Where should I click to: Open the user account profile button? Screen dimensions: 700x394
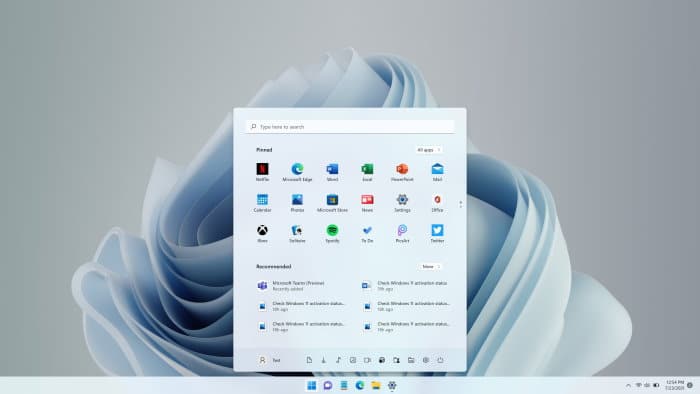[269, 360]
